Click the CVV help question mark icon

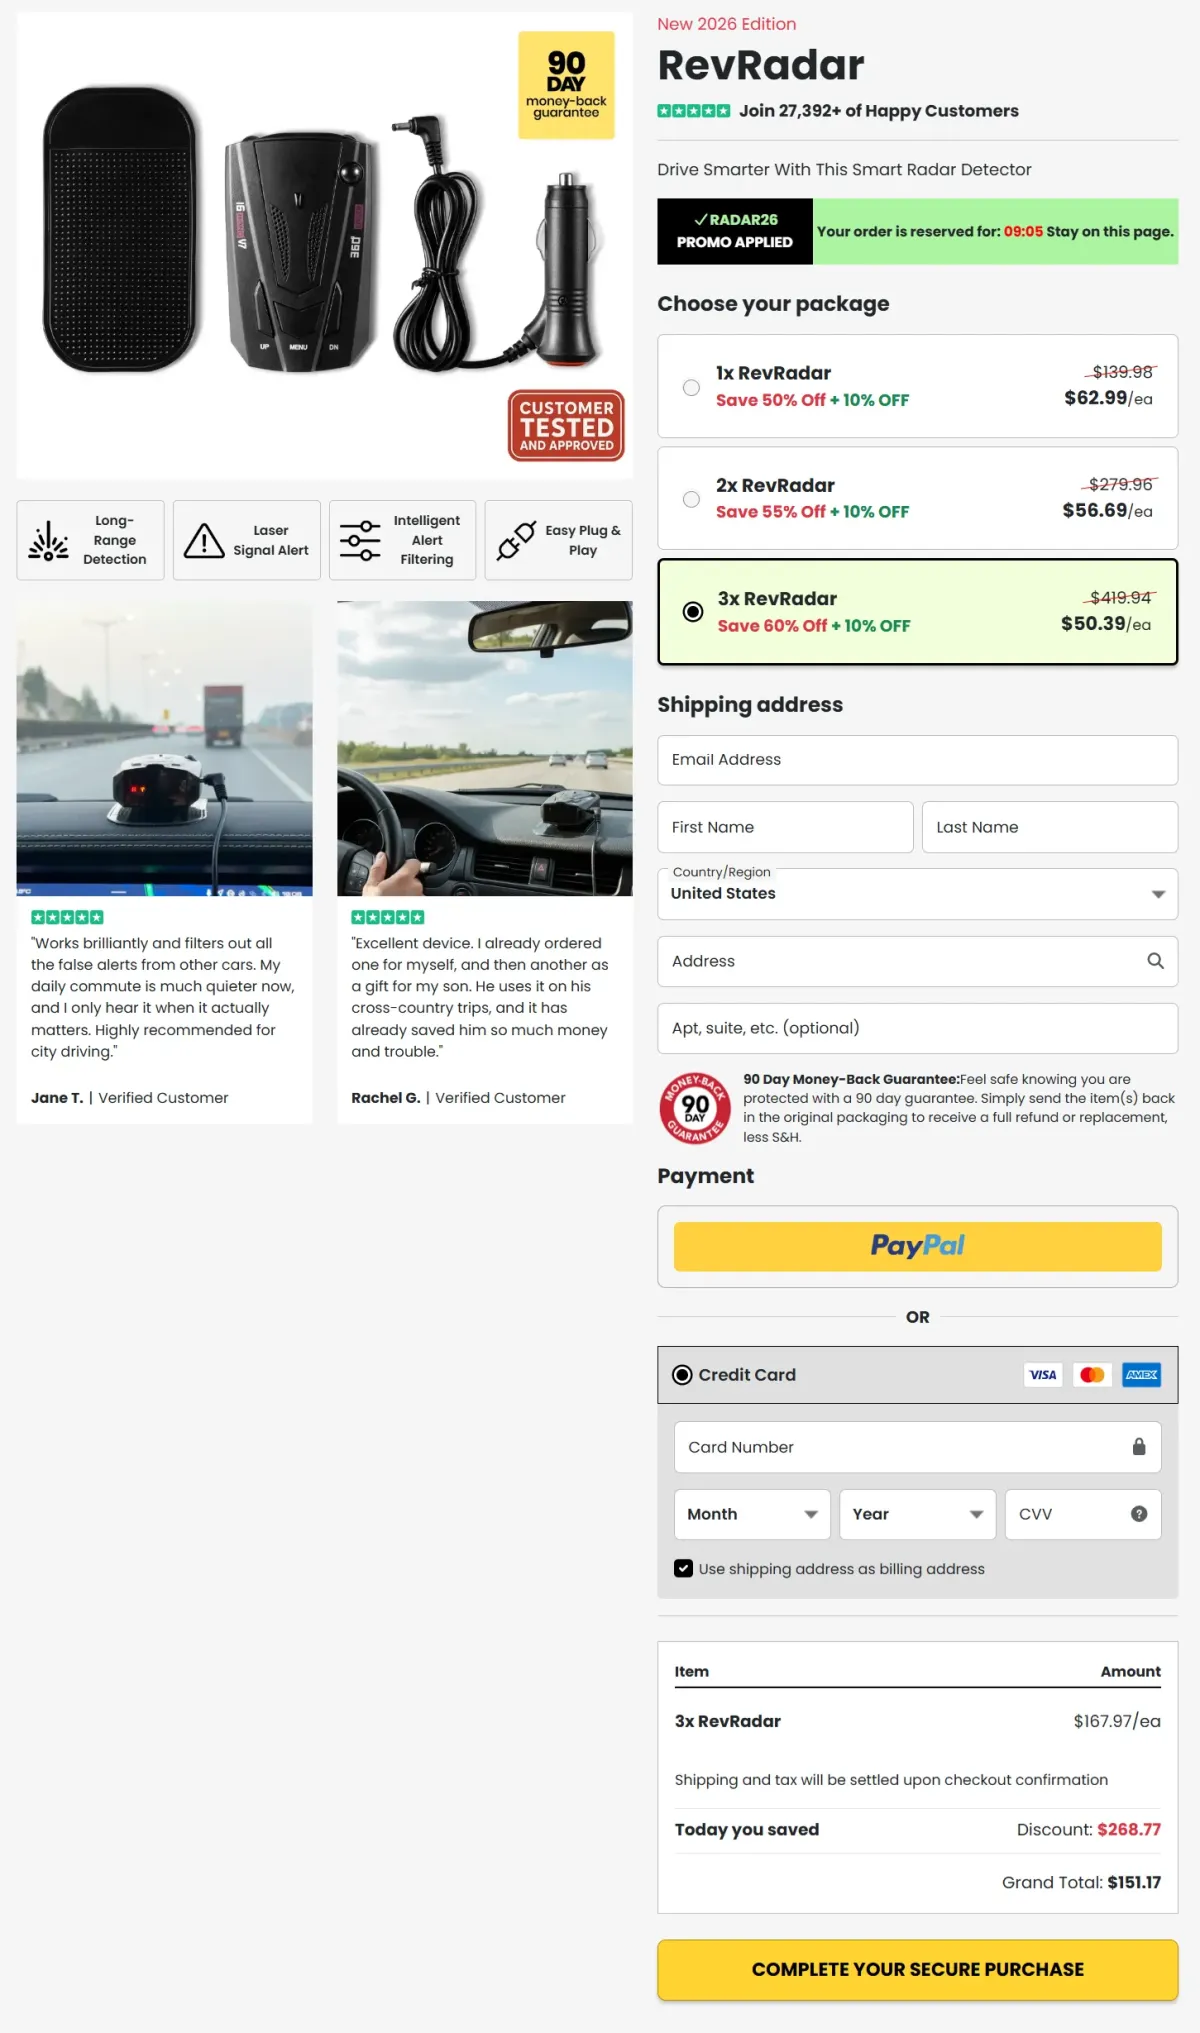click(1138, 1514)
